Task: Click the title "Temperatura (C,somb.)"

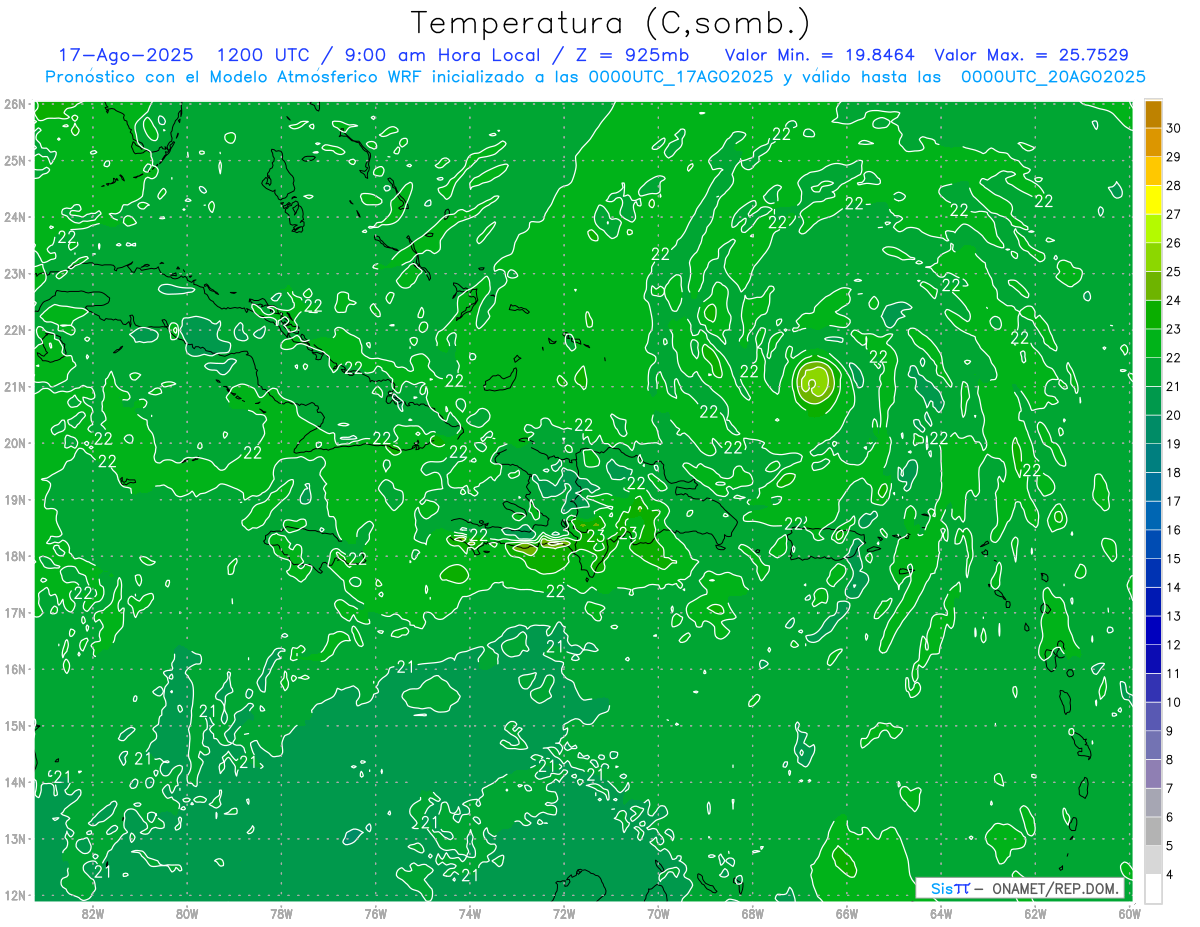Action: (x=611, y=24)
